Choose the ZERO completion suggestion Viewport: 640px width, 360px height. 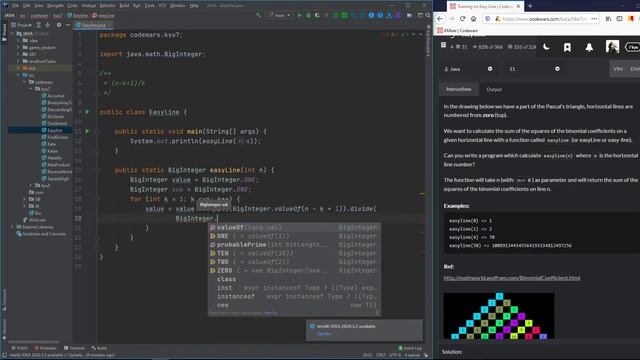point(294,270)
